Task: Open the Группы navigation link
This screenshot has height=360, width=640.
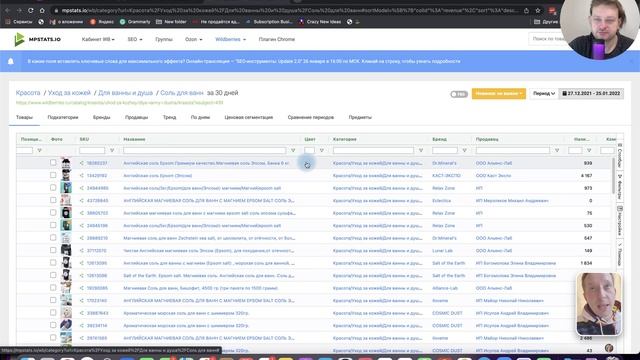Action: (164, 39)
